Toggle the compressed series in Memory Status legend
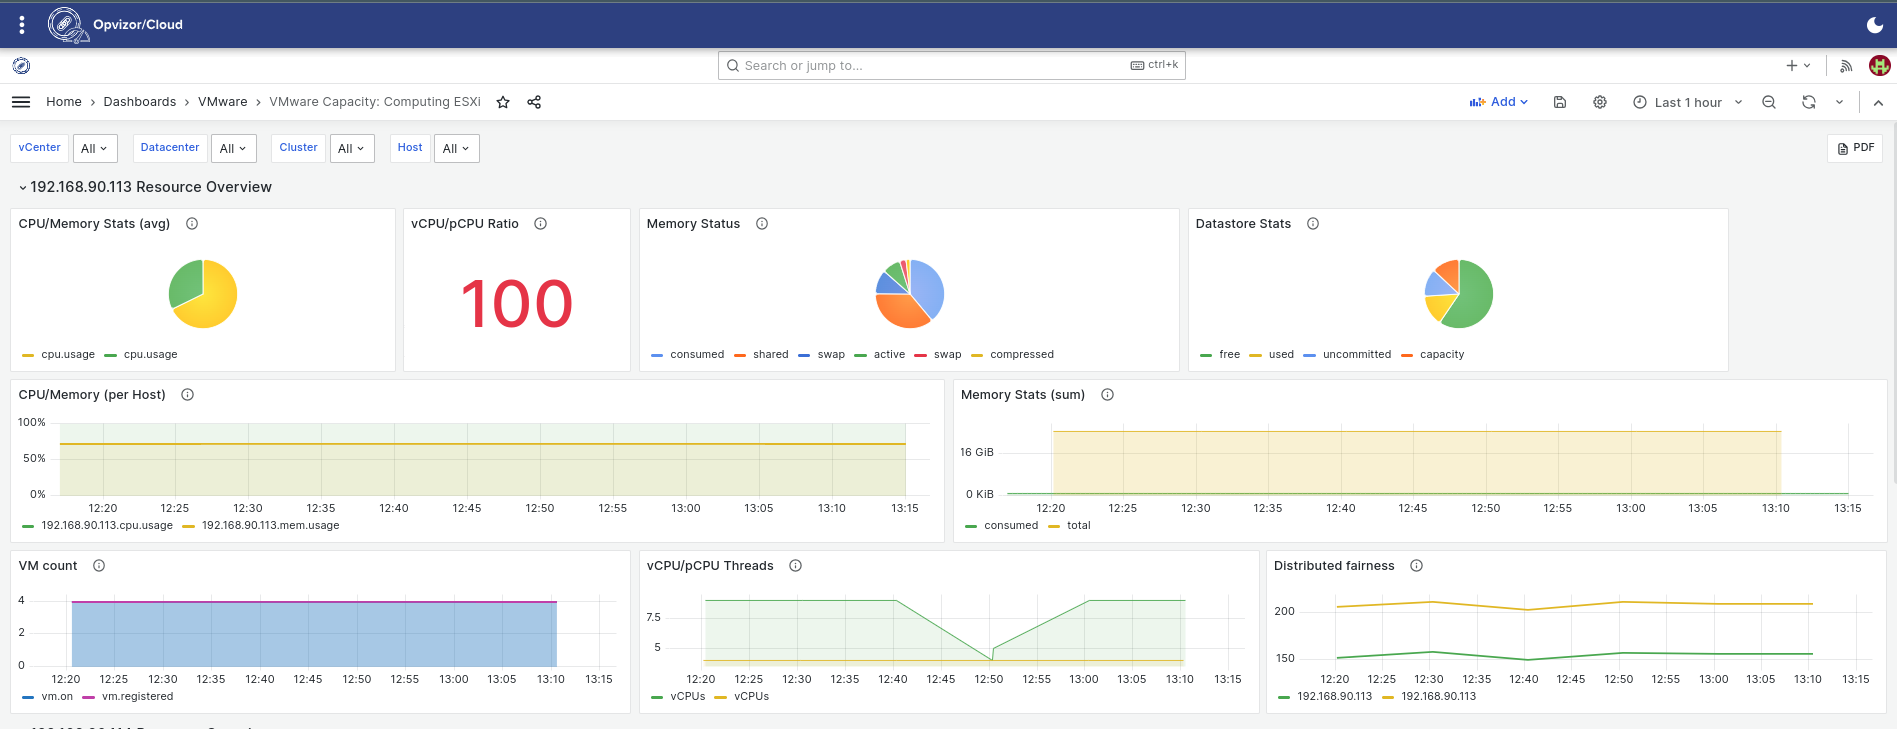The width and height of the screenshot is (1897, 729). click(1022, 355)
